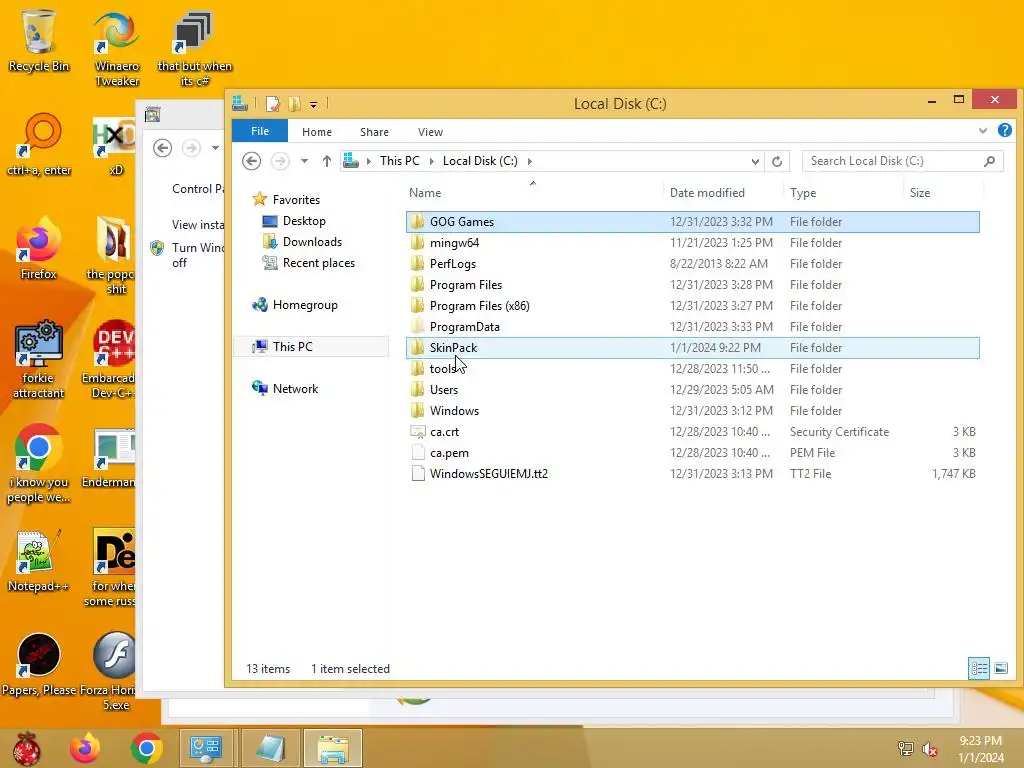
Task: Sort by Date modified column header
Action: coord(724,193)
